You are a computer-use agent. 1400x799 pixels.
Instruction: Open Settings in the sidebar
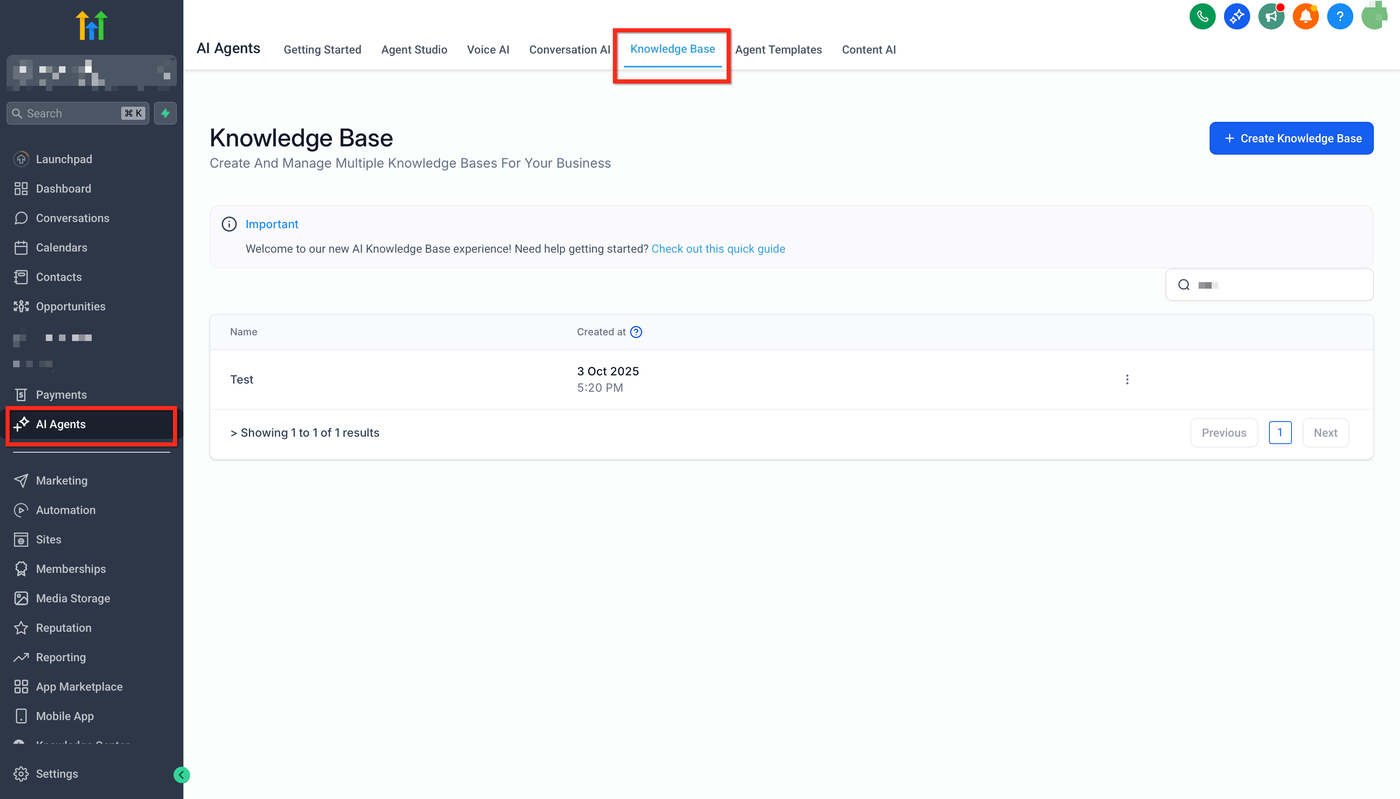57,774
